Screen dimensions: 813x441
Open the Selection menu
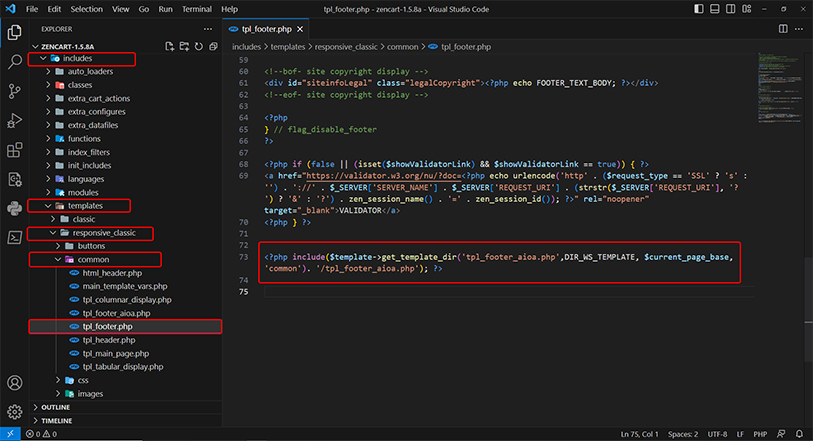coord(87,9)
